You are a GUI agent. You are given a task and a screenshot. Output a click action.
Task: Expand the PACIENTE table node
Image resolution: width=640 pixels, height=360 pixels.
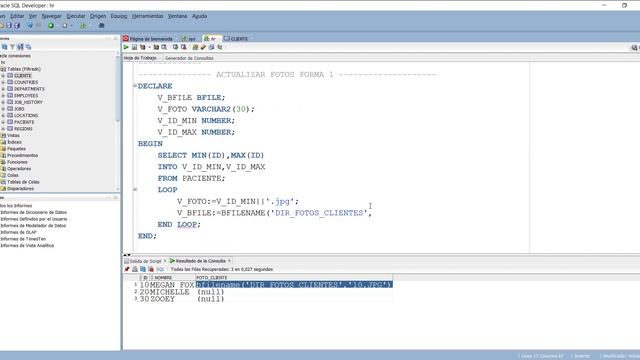3,122
